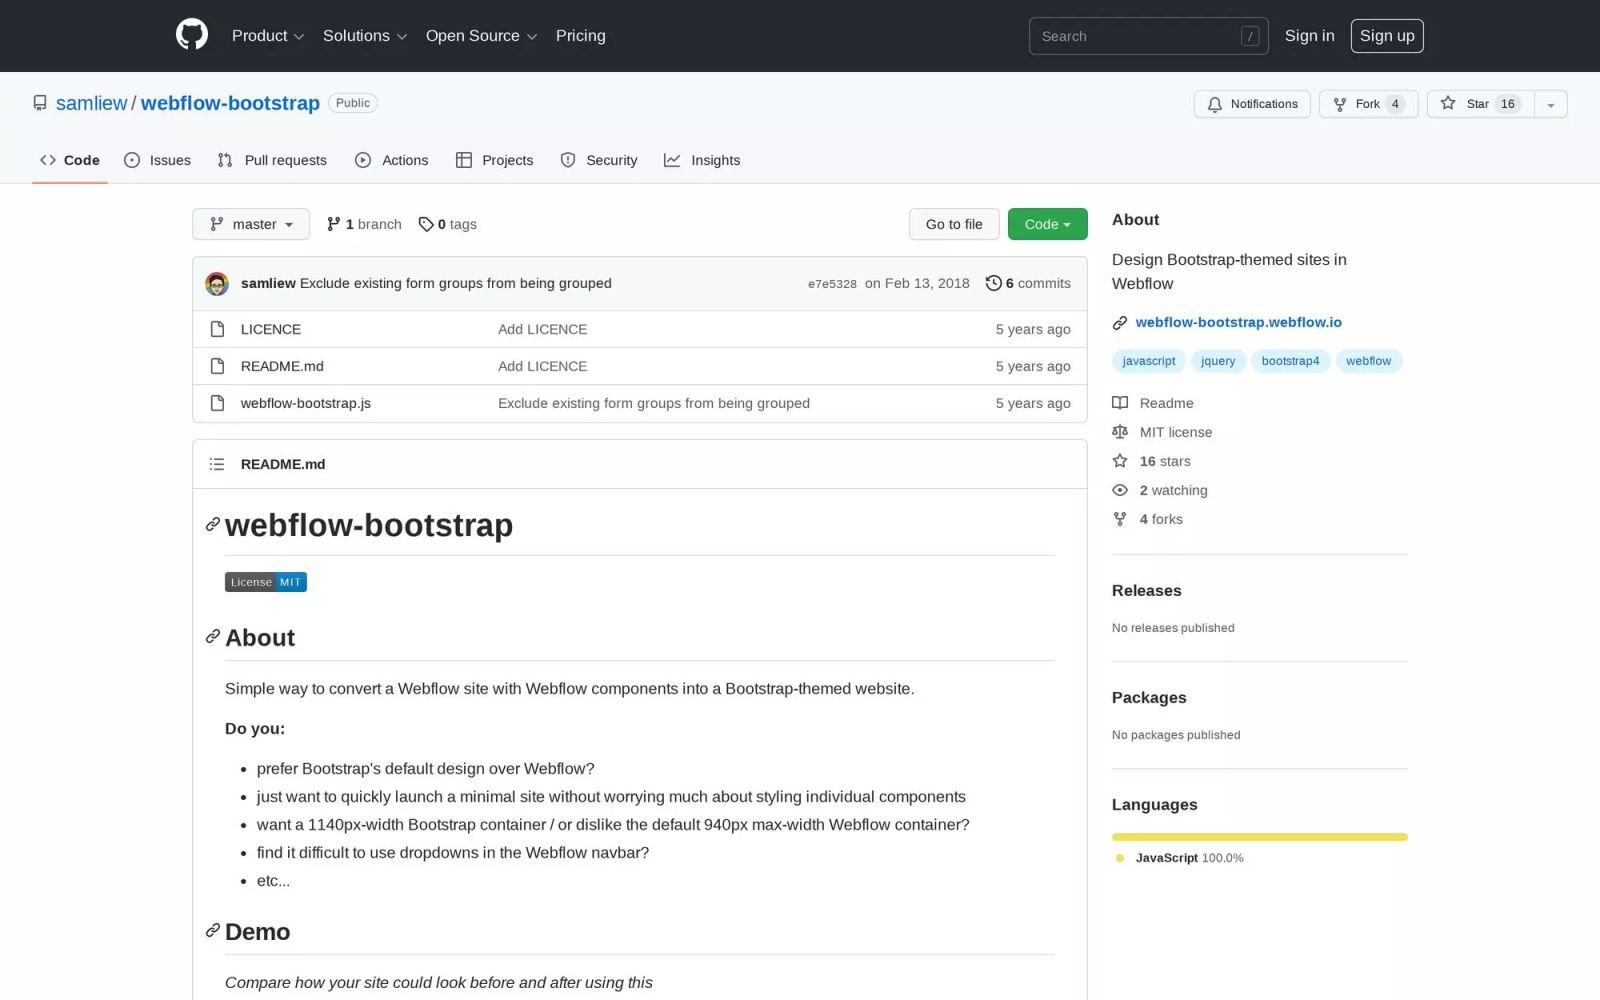Click the branch icon next to 1 branch
1600x1000 pixels.
coord(334,224)
